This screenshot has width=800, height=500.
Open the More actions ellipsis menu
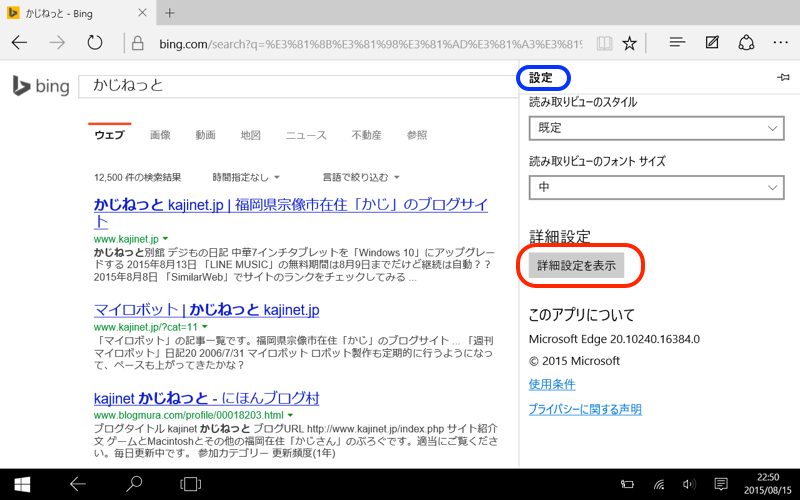point(780,43)
